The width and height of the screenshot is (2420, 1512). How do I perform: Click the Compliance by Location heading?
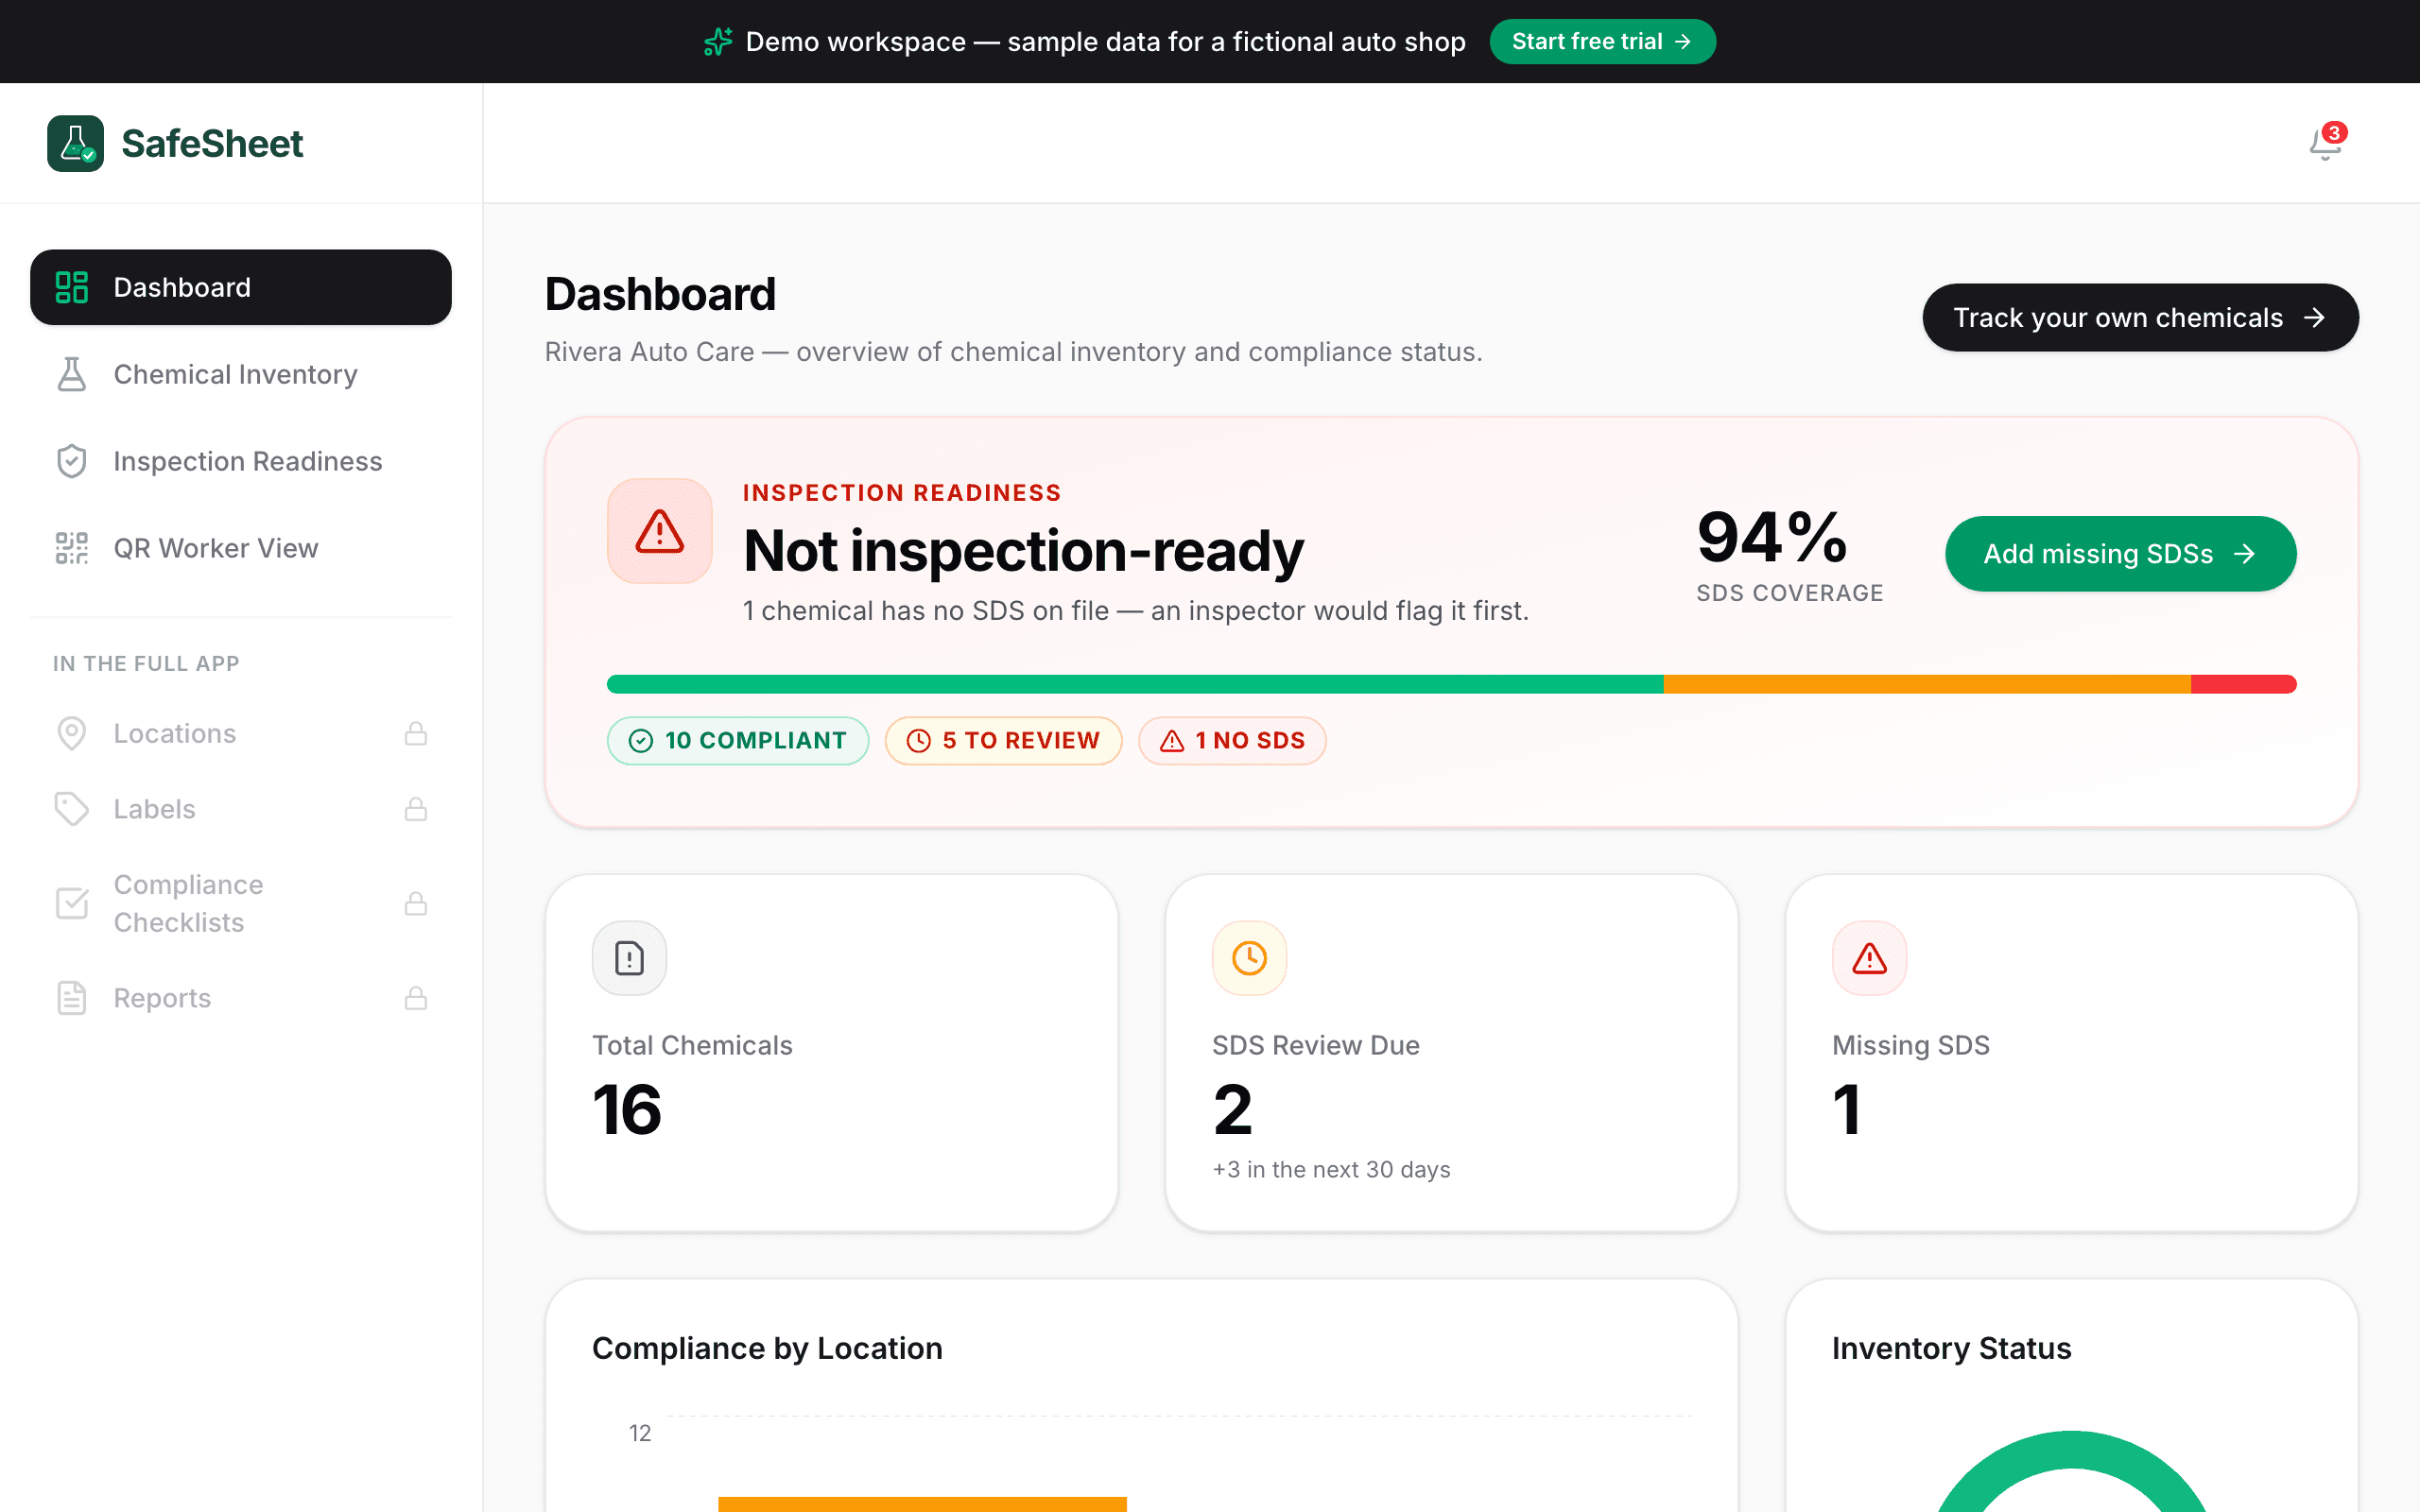tap(767, 1348)
